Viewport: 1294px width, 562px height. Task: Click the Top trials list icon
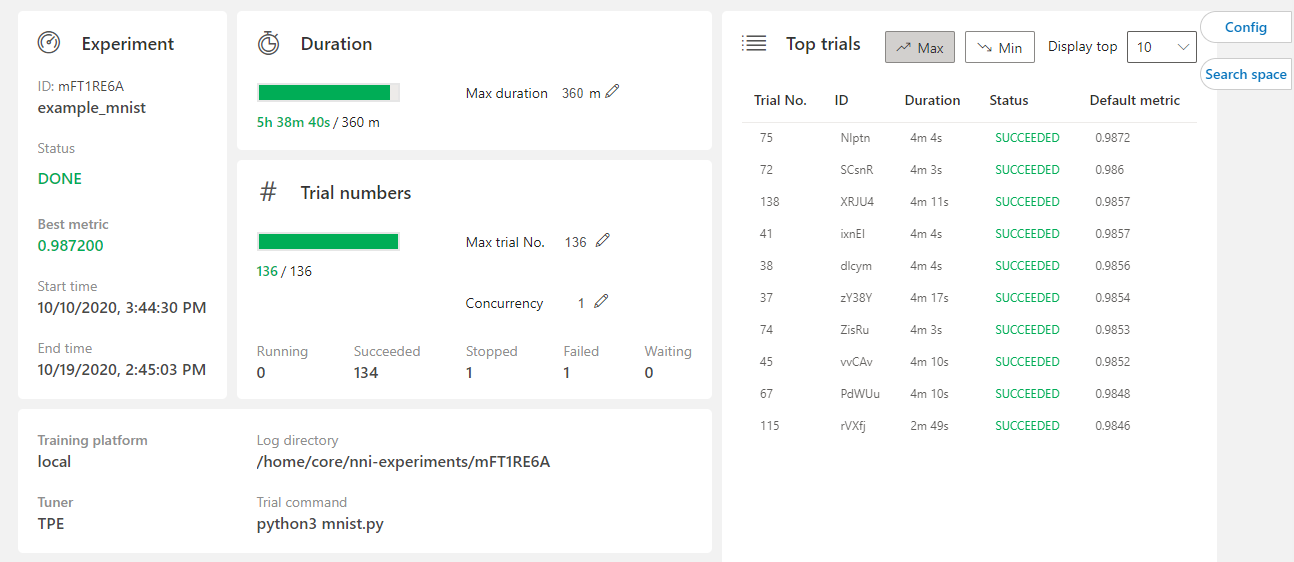753,43
